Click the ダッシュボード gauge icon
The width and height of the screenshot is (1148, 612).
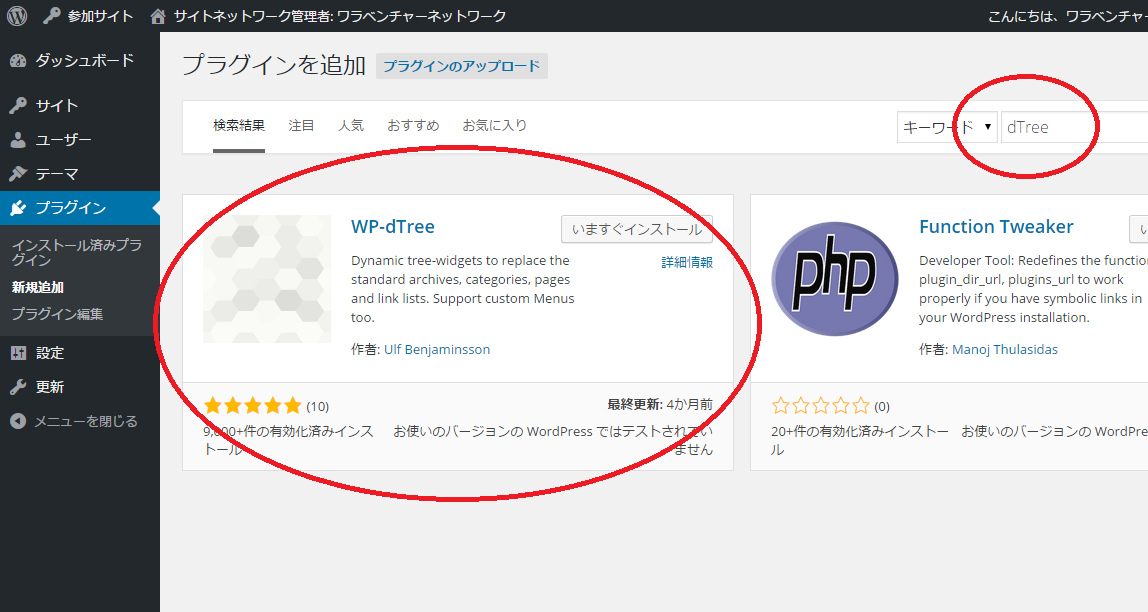tap(18, 61)
